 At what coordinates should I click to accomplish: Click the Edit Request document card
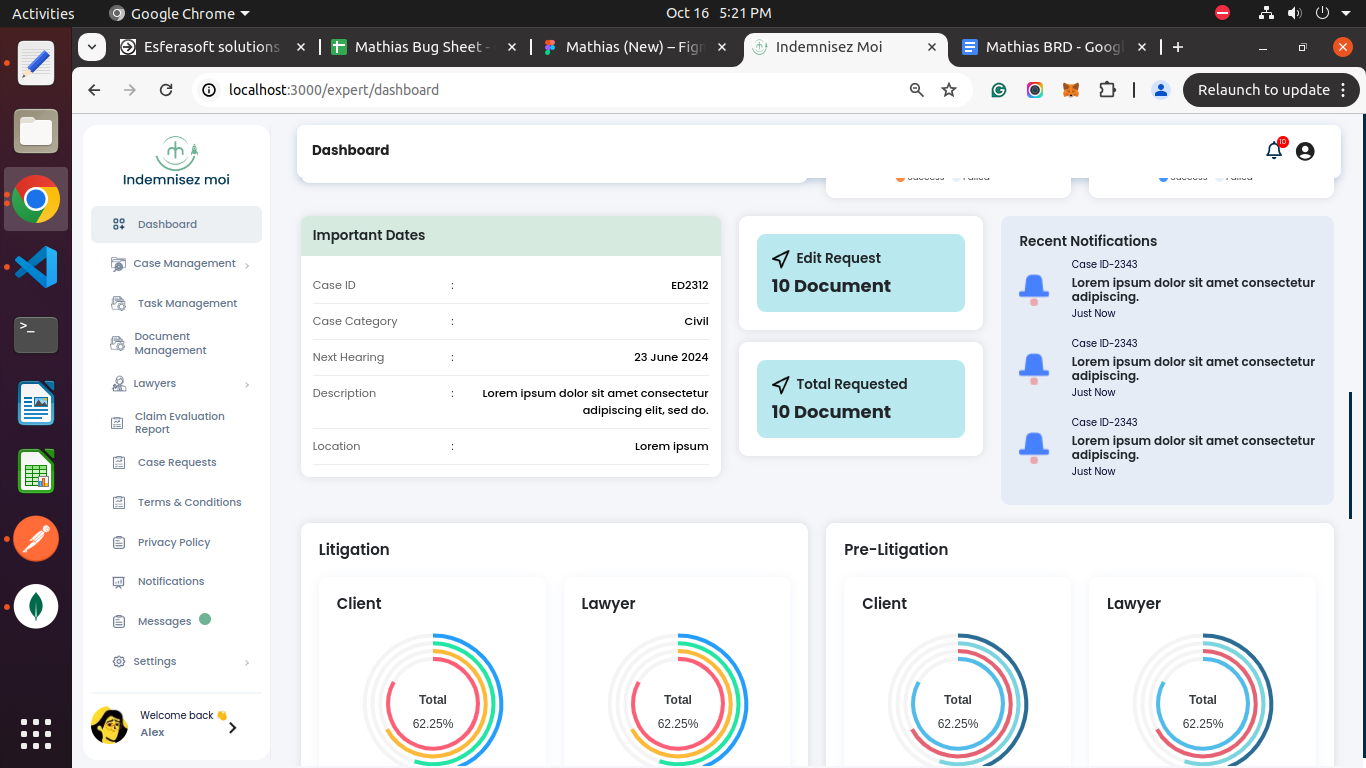click(x=860, y=273)
